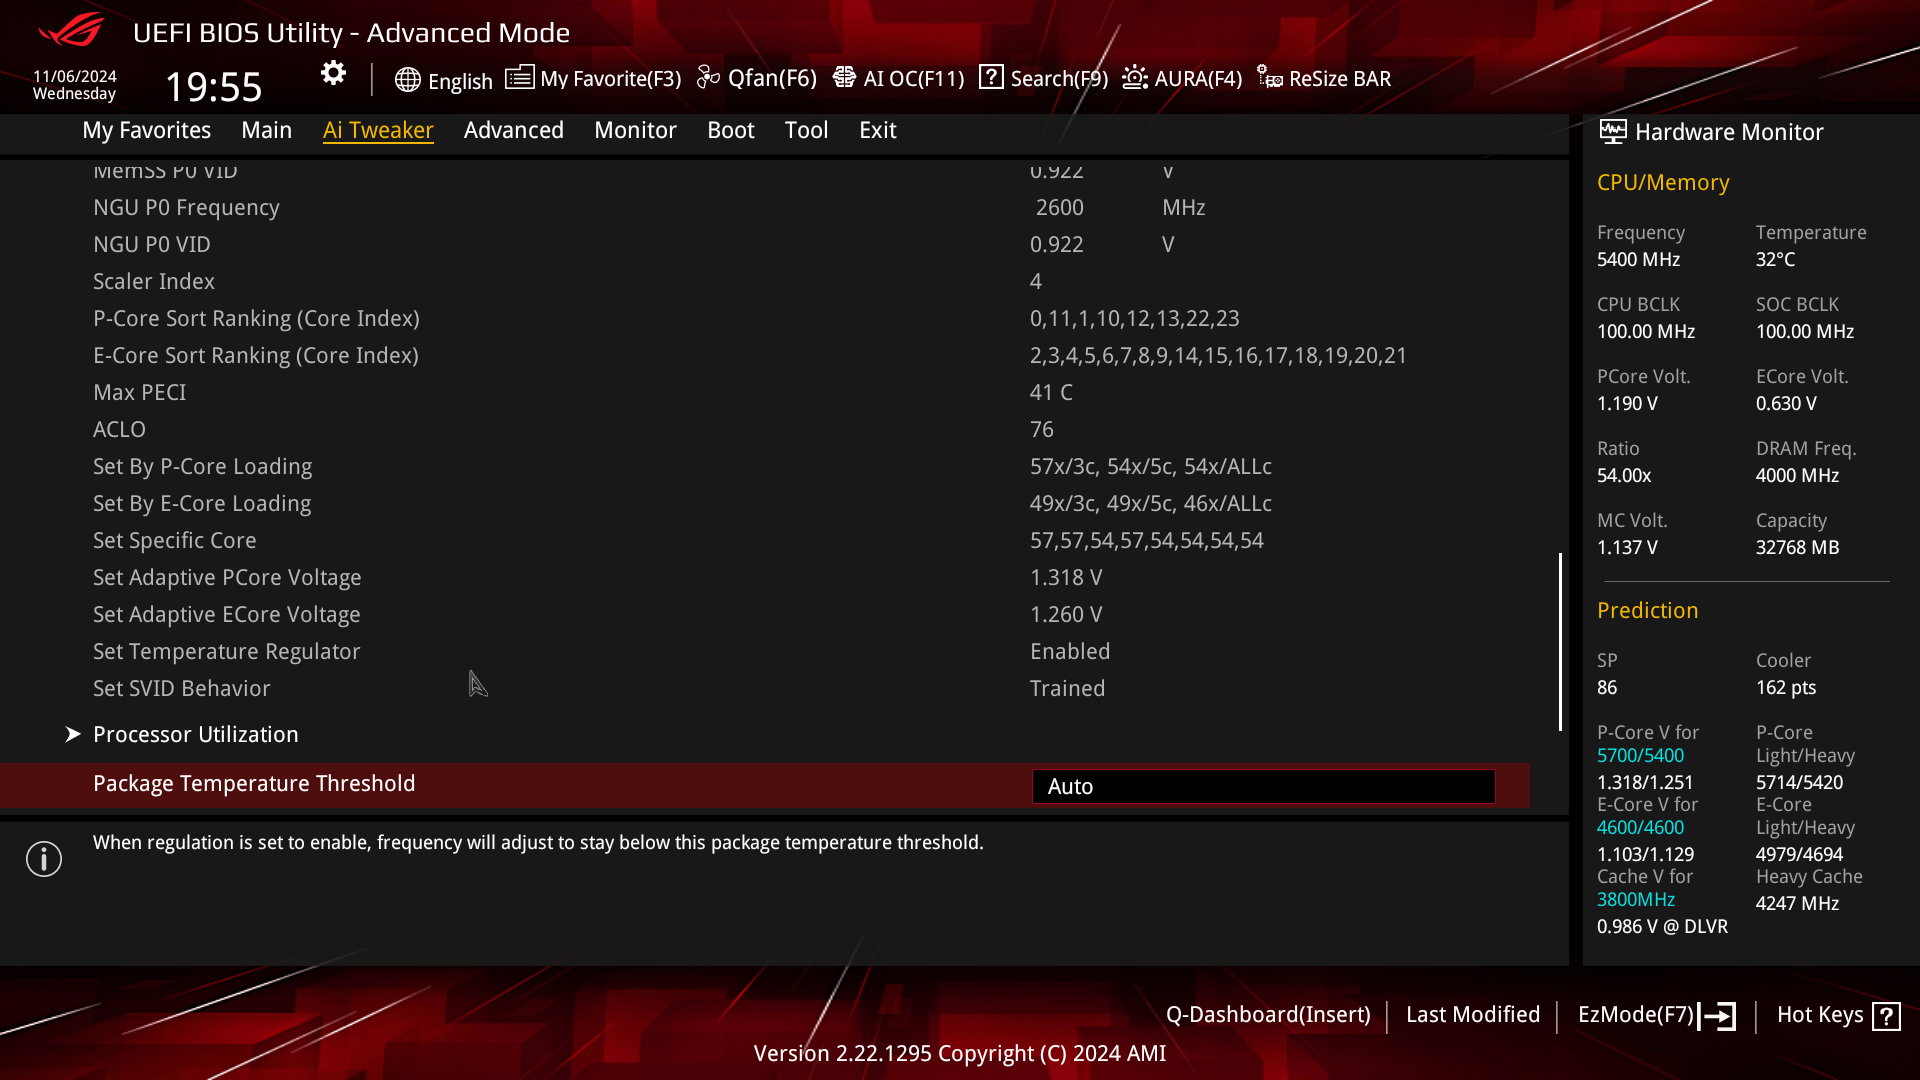This screenshot has width=1920, height=1080.
Task: Click the Hot Keys question mark icon
Action: 1886,1016
